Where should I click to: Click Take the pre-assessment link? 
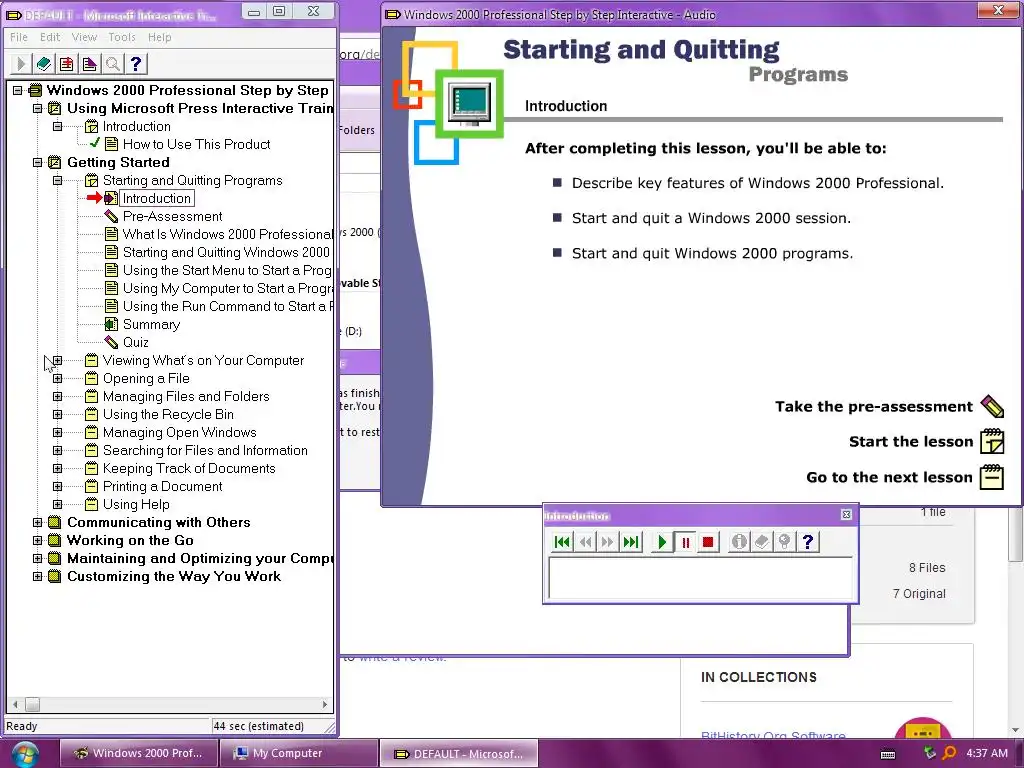click(874, 407)
